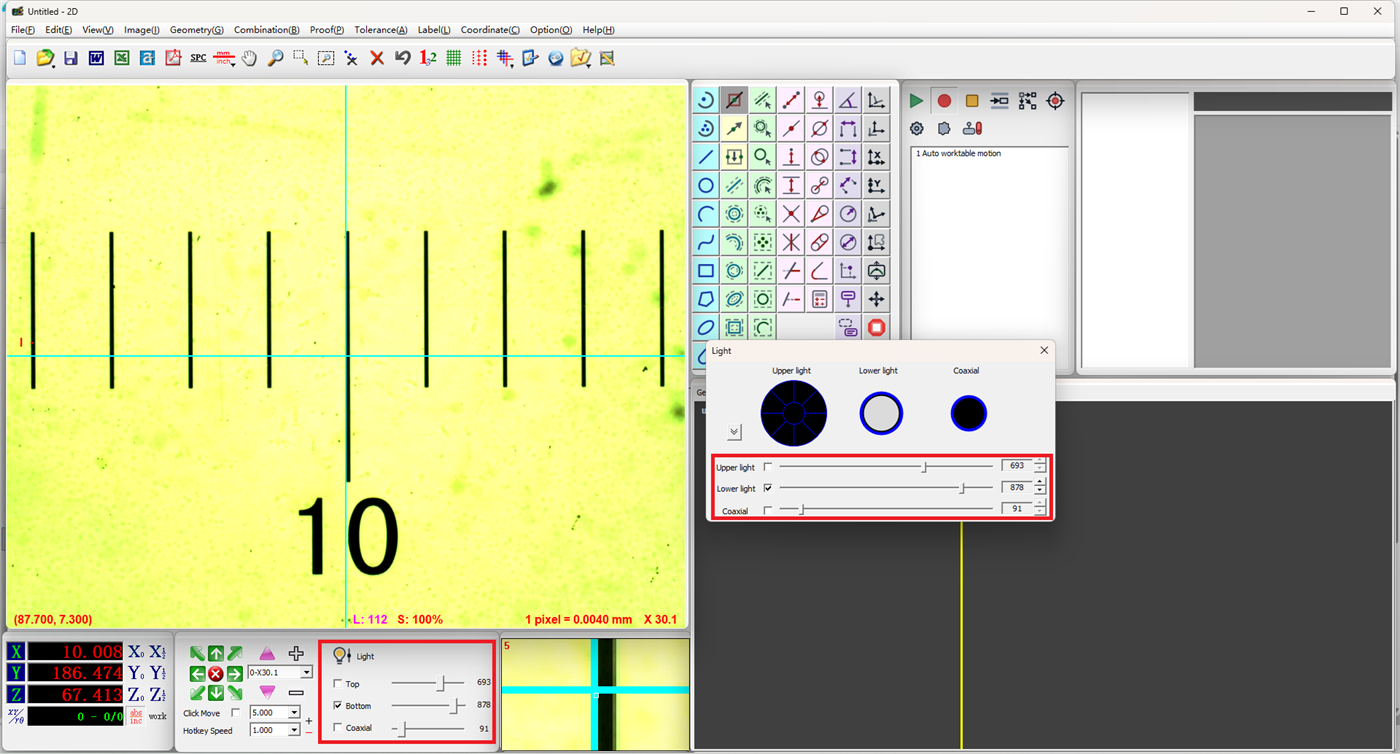Click the red X delete toolbar icon
This screenshot has width=1400, height=754.
(377, 58)
